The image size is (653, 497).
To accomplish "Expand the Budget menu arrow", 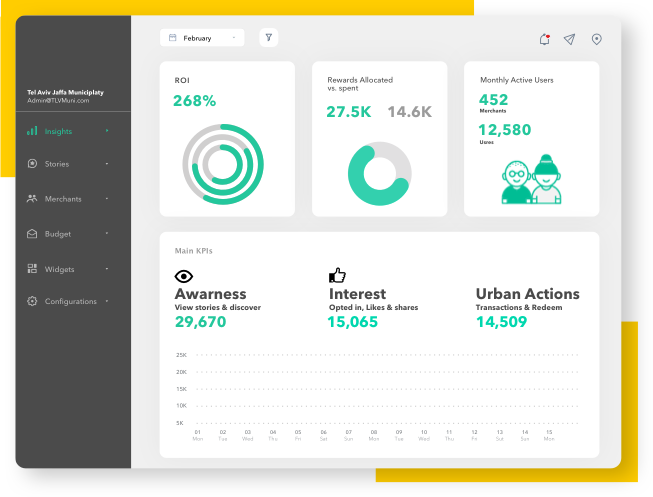I will (x=107, y=234).
